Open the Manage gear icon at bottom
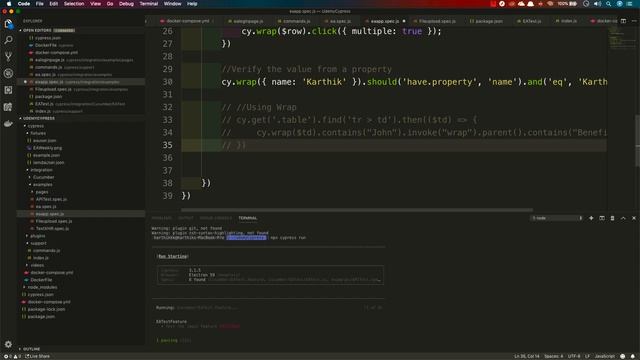 (x=8, y=344)
